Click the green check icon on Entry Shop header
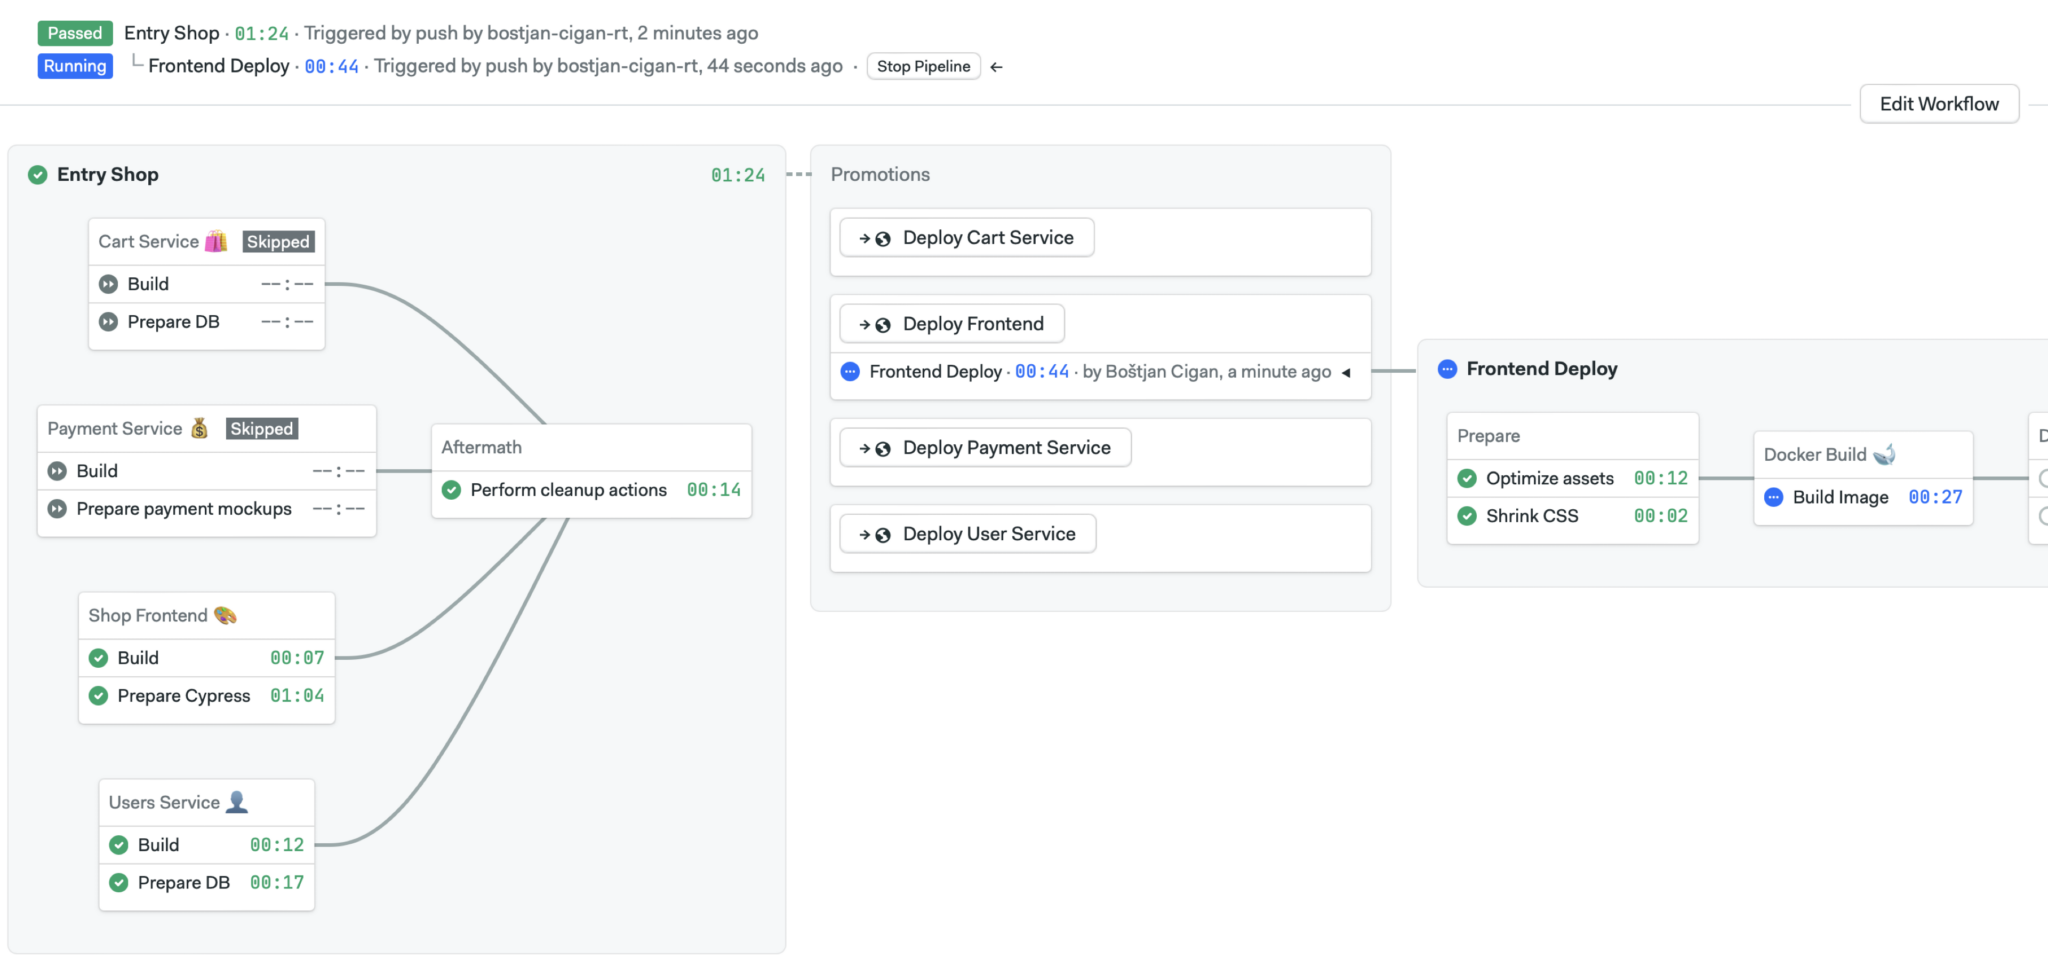Image resolution: width=2048 pixels, height=976 pixels. pyautogui.click(x=37, y=174)
